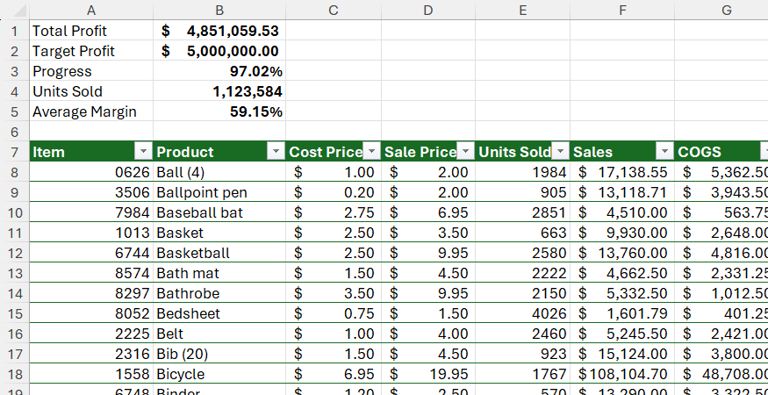Click the Progress label cell
The height and width of the screenshot is (395, 768).
tap(91, 71)
